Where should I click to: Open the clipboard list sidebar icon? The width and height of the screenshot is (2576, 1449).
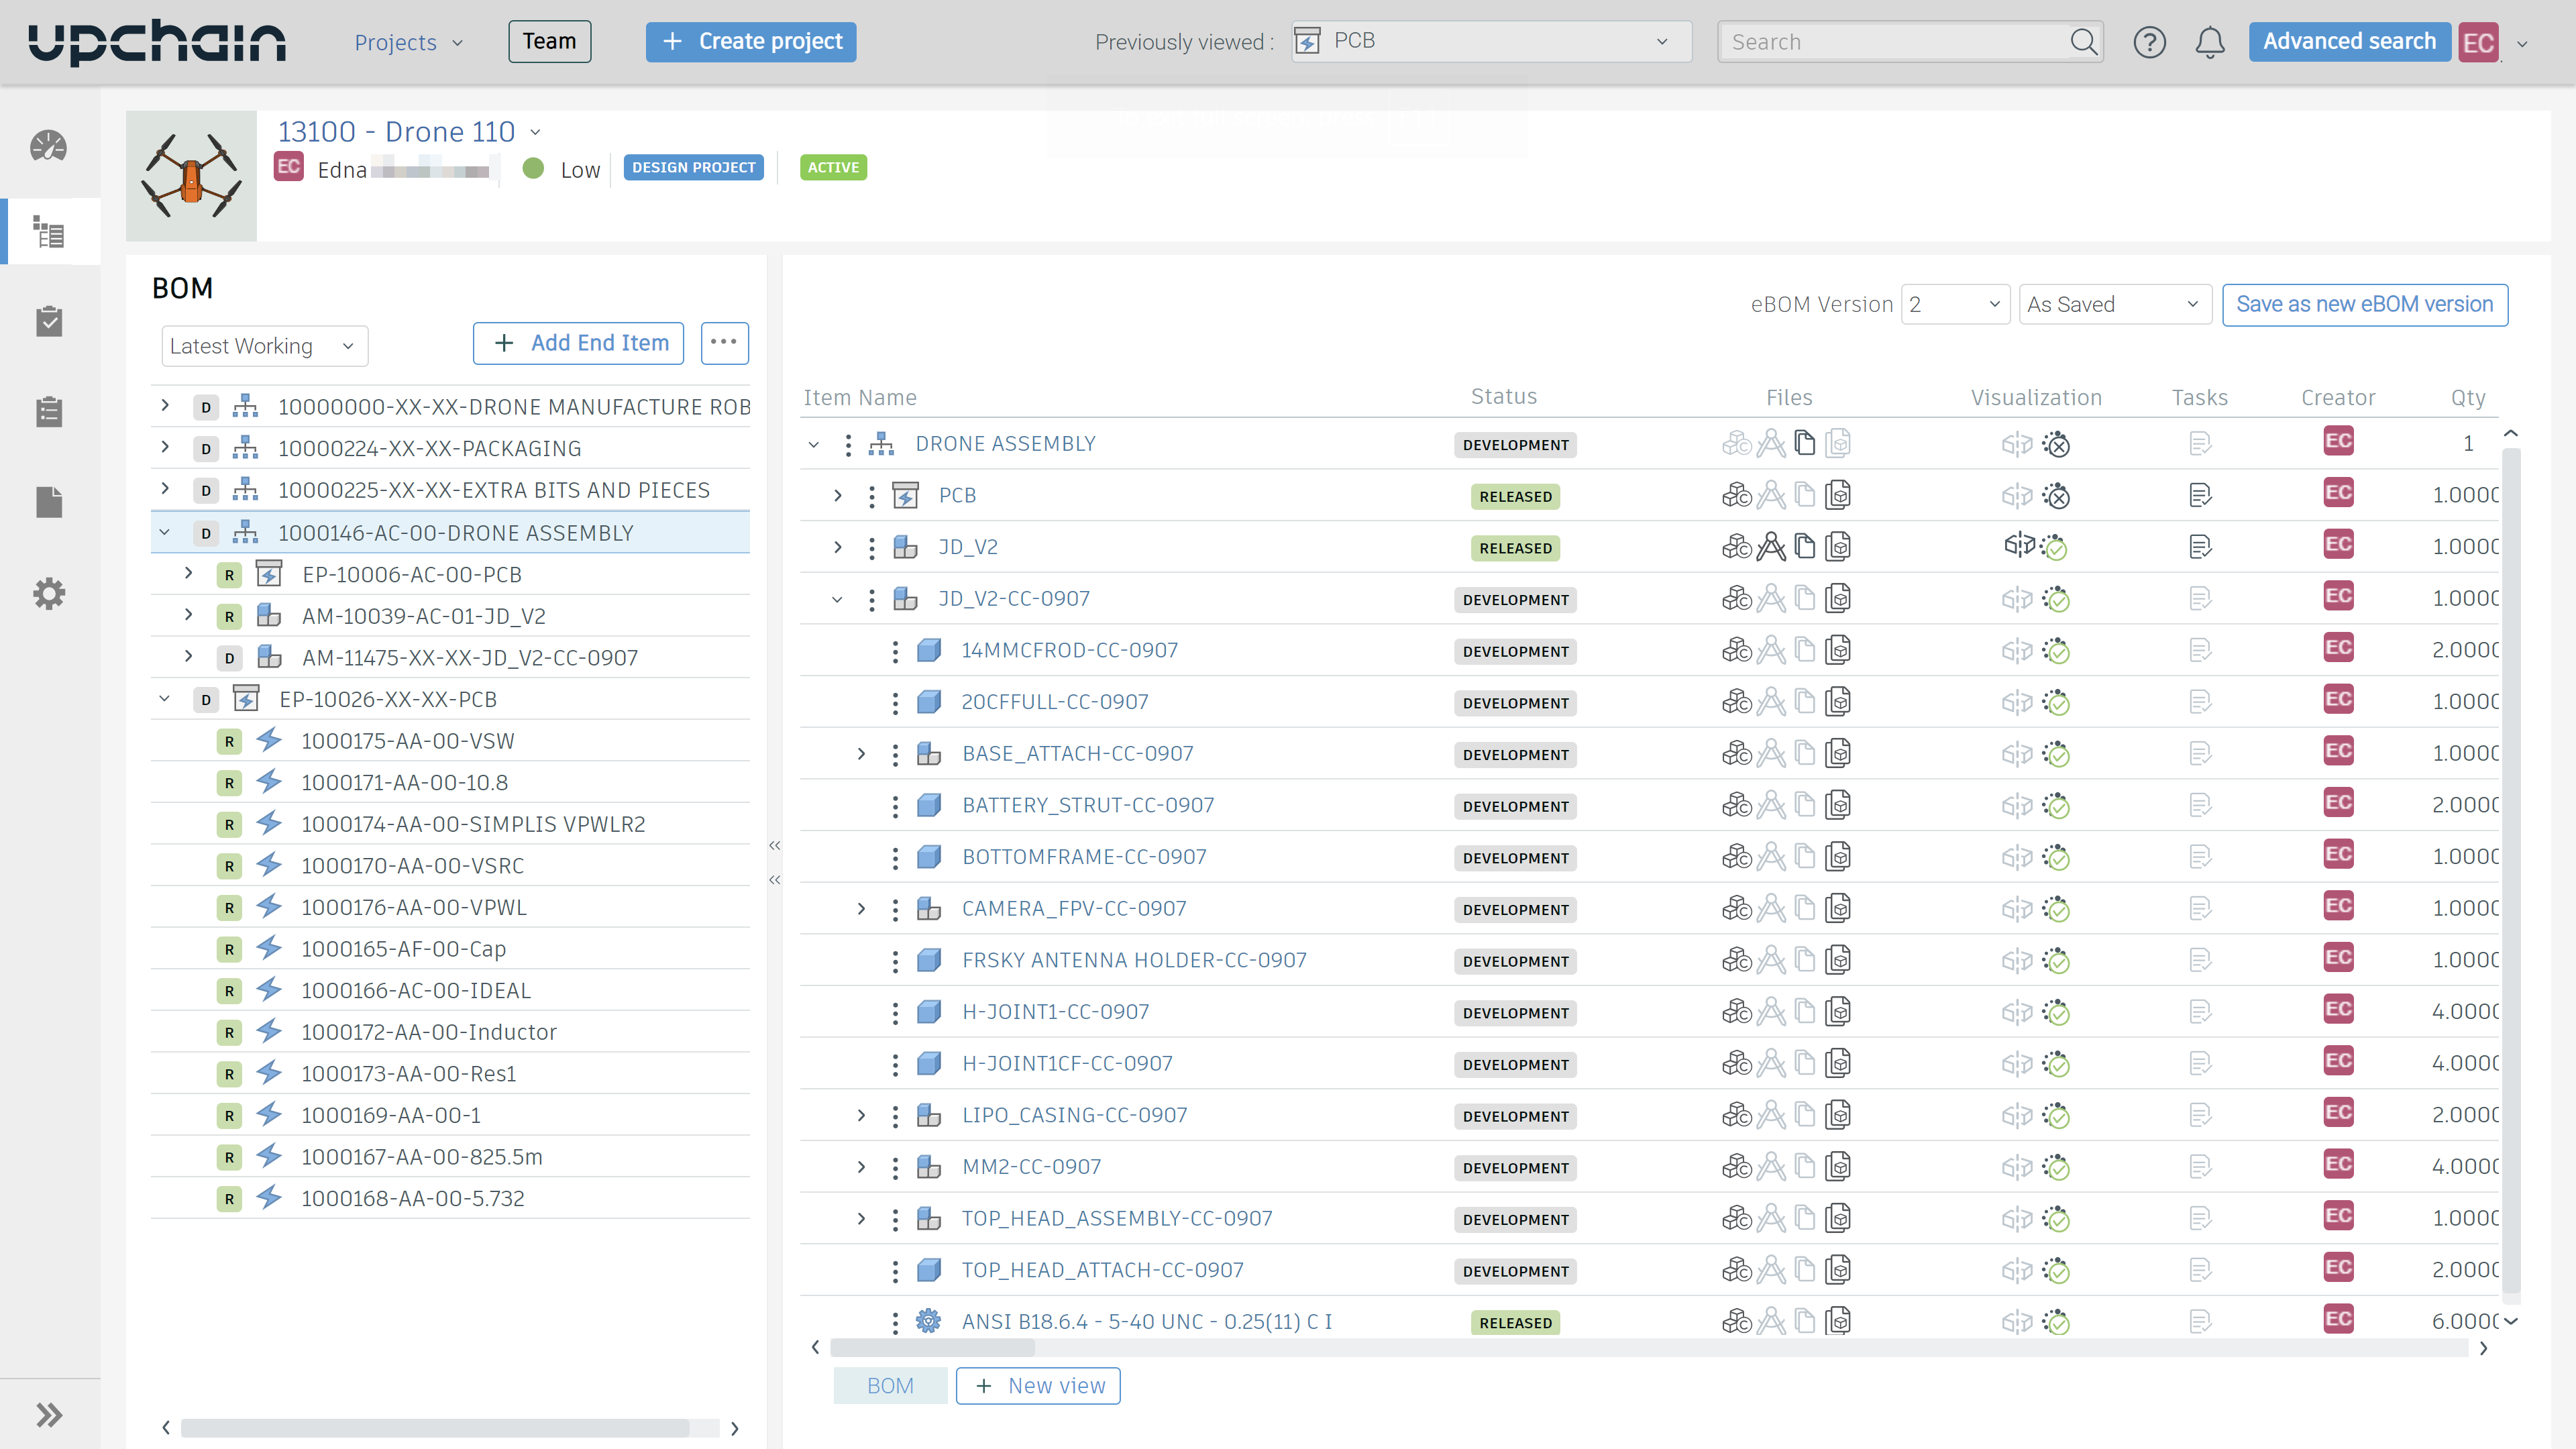tap(48, 411)
